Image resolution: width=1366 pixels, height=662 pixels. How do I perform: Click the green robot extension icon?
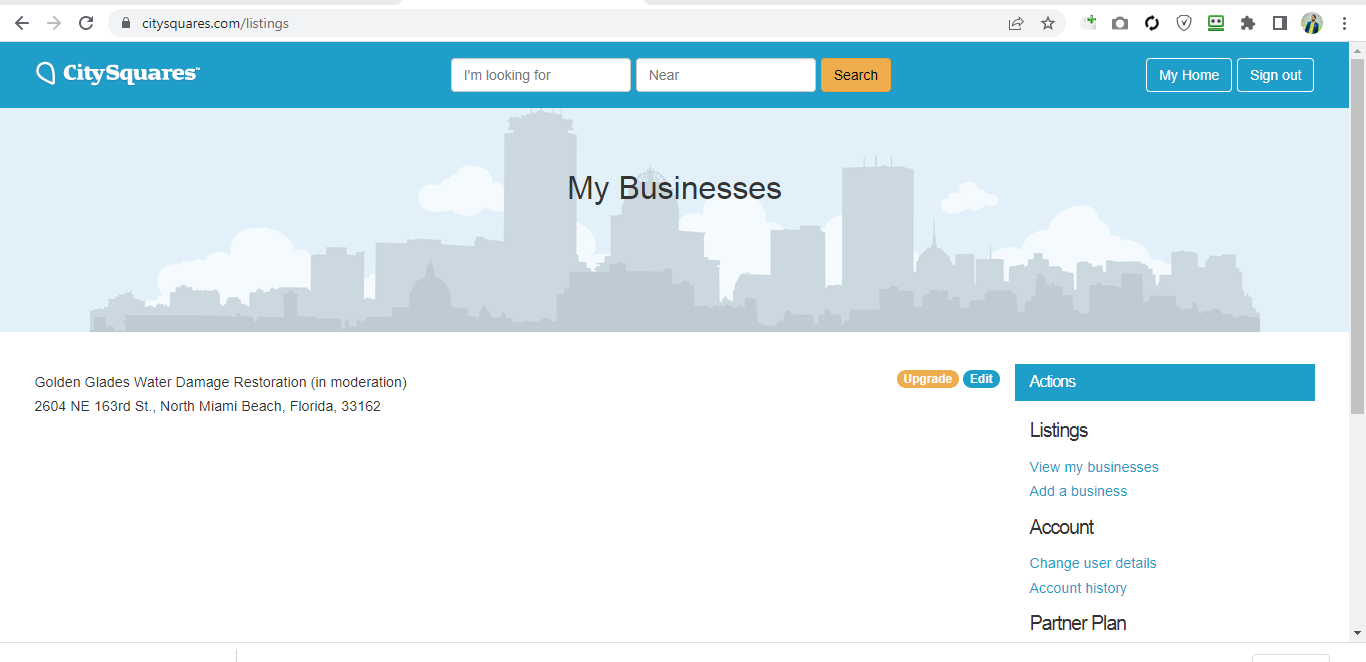click(1216, 23)
